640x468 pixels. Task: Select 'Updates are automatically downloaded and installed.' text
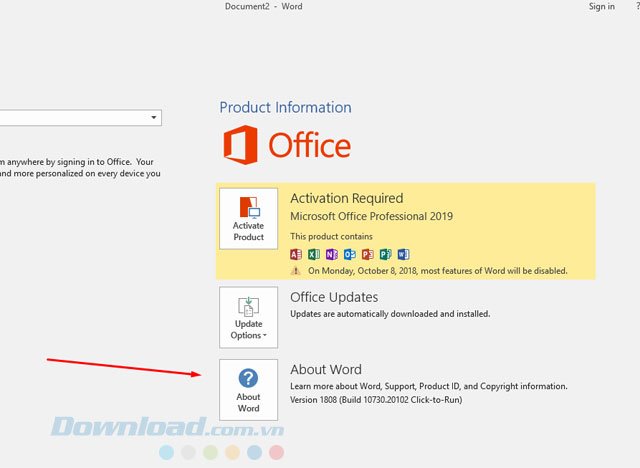pyautogui.click(x=390, y=314)
